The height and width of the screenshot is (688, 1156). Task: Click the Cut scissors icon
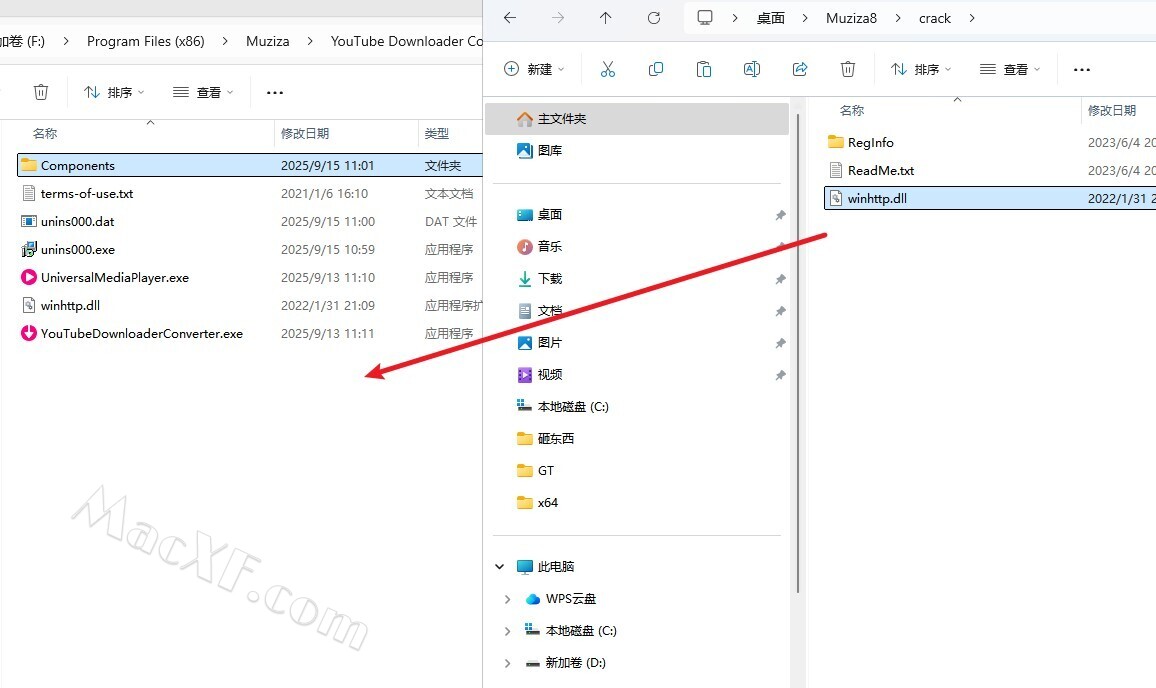tap(607, 69)
